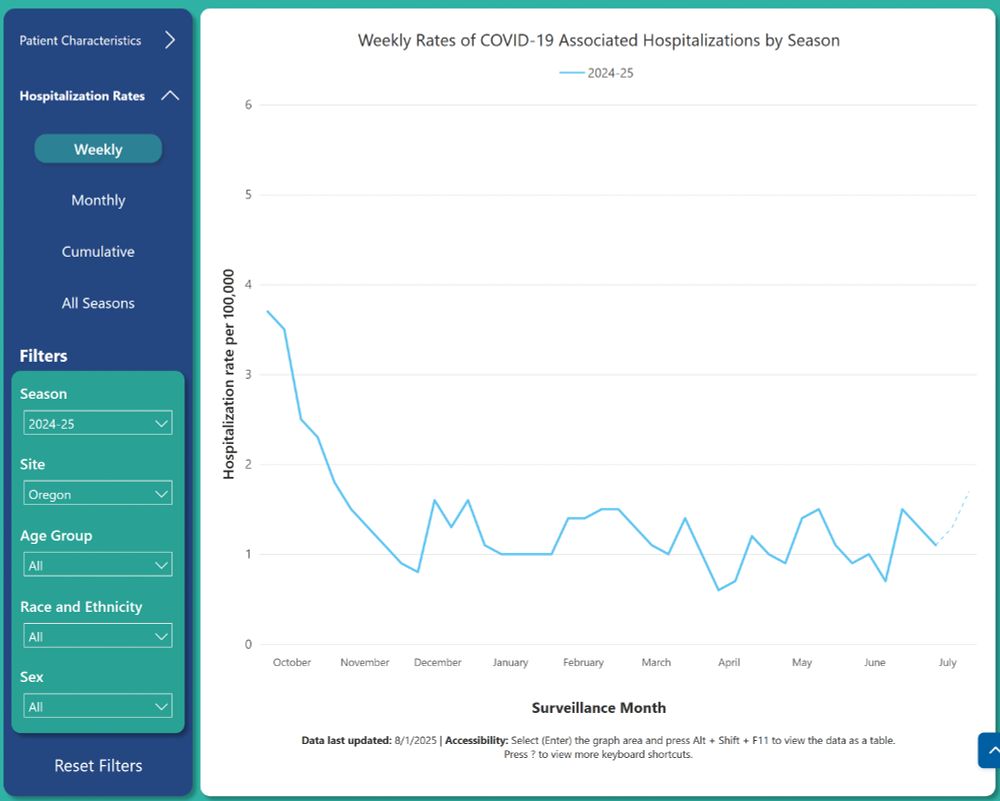
Task: Click the Hospitalization Rates menu label
Action: coord(82,96)
